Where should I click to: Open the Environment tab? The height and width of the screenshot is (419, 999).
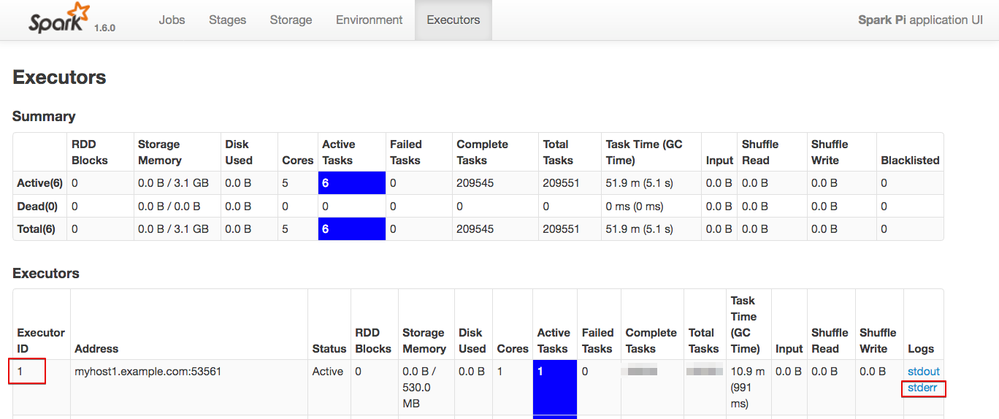tap(369, 20)
